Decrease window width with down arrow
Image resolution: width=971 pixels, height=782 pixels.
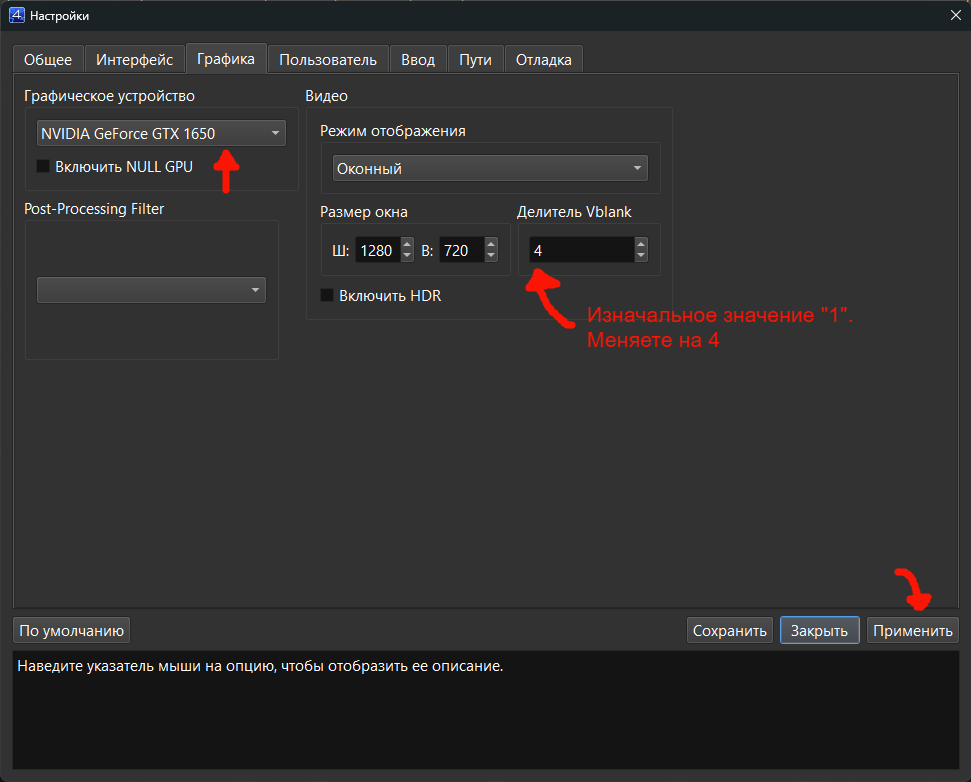[x=407, y=256]
